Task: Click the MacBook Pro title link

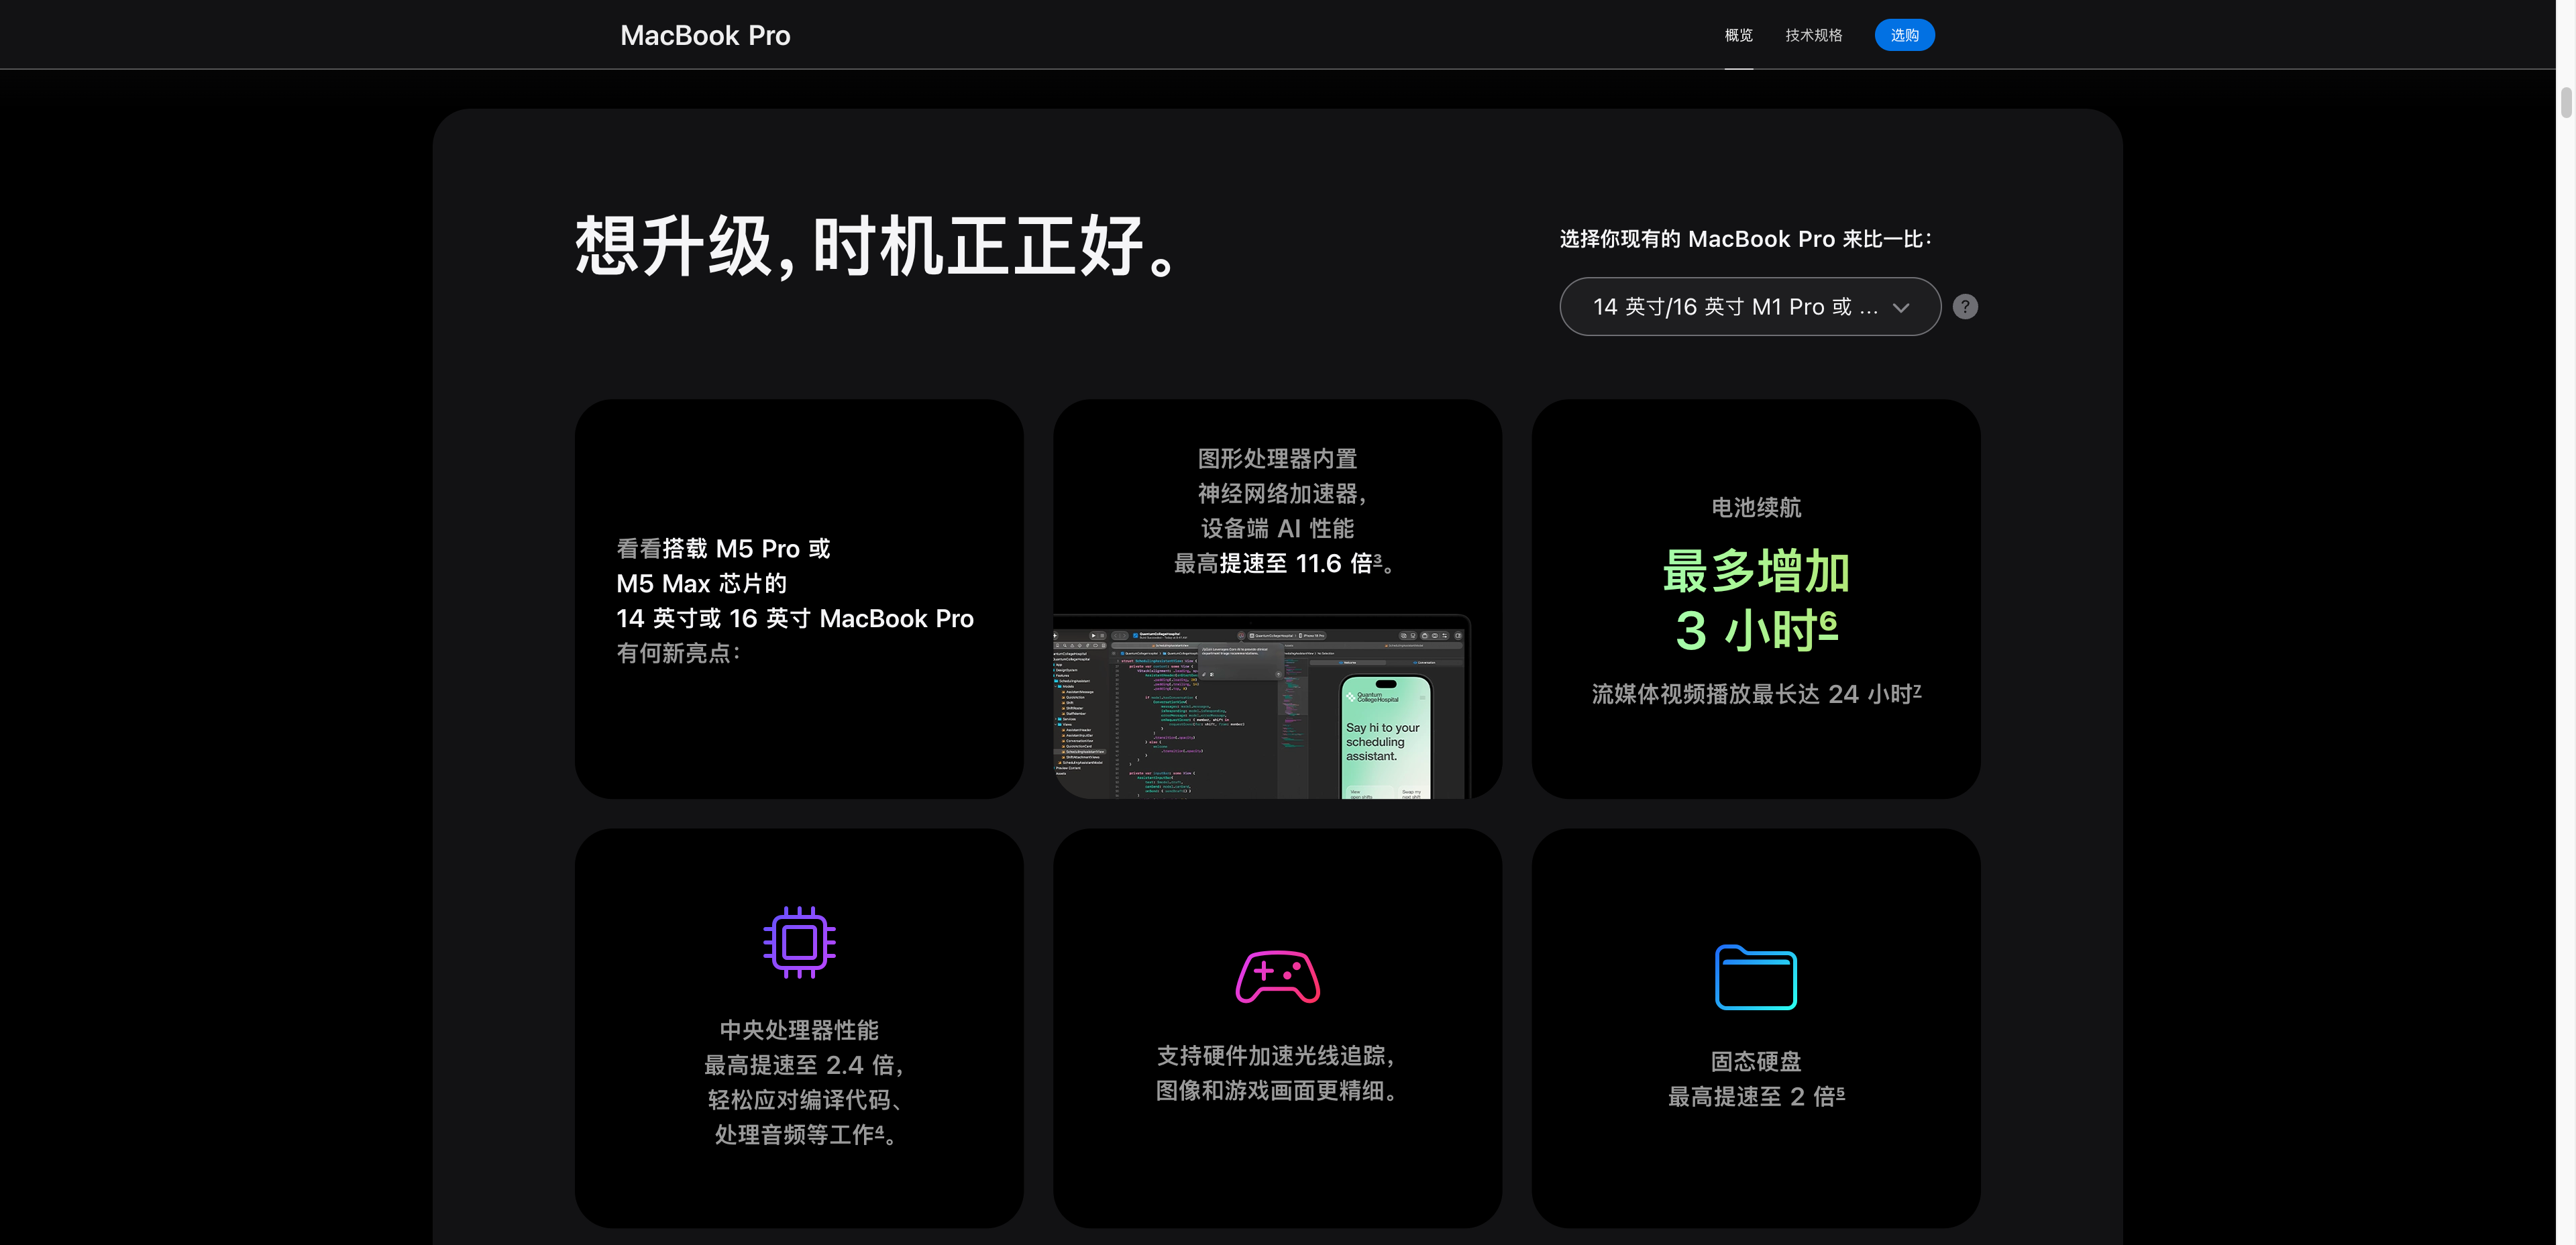Action: coord(705,36)
